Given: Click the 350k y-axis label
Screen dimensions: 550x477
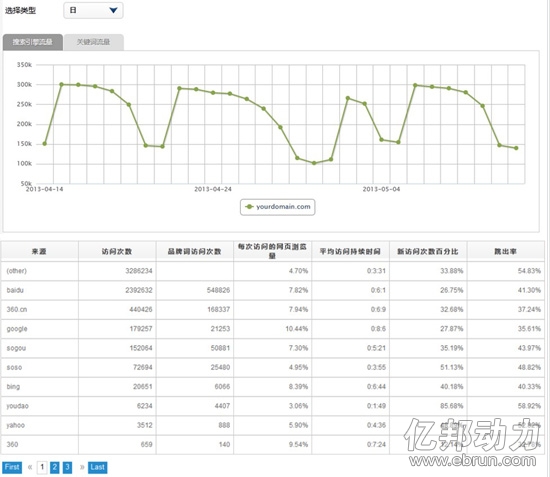Looking at the screenshot, I should point(24,65).
